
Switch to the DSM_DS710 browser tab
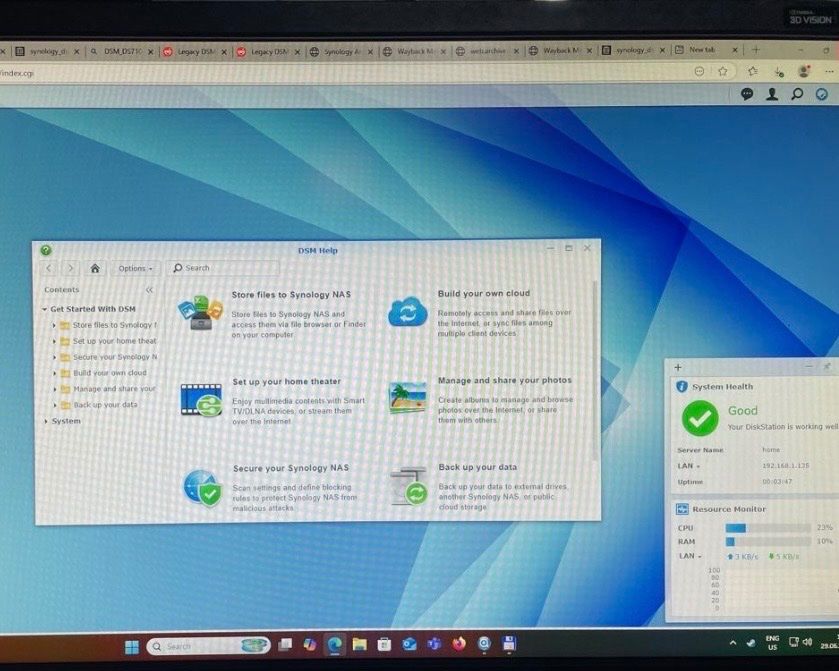pos(121,51)
